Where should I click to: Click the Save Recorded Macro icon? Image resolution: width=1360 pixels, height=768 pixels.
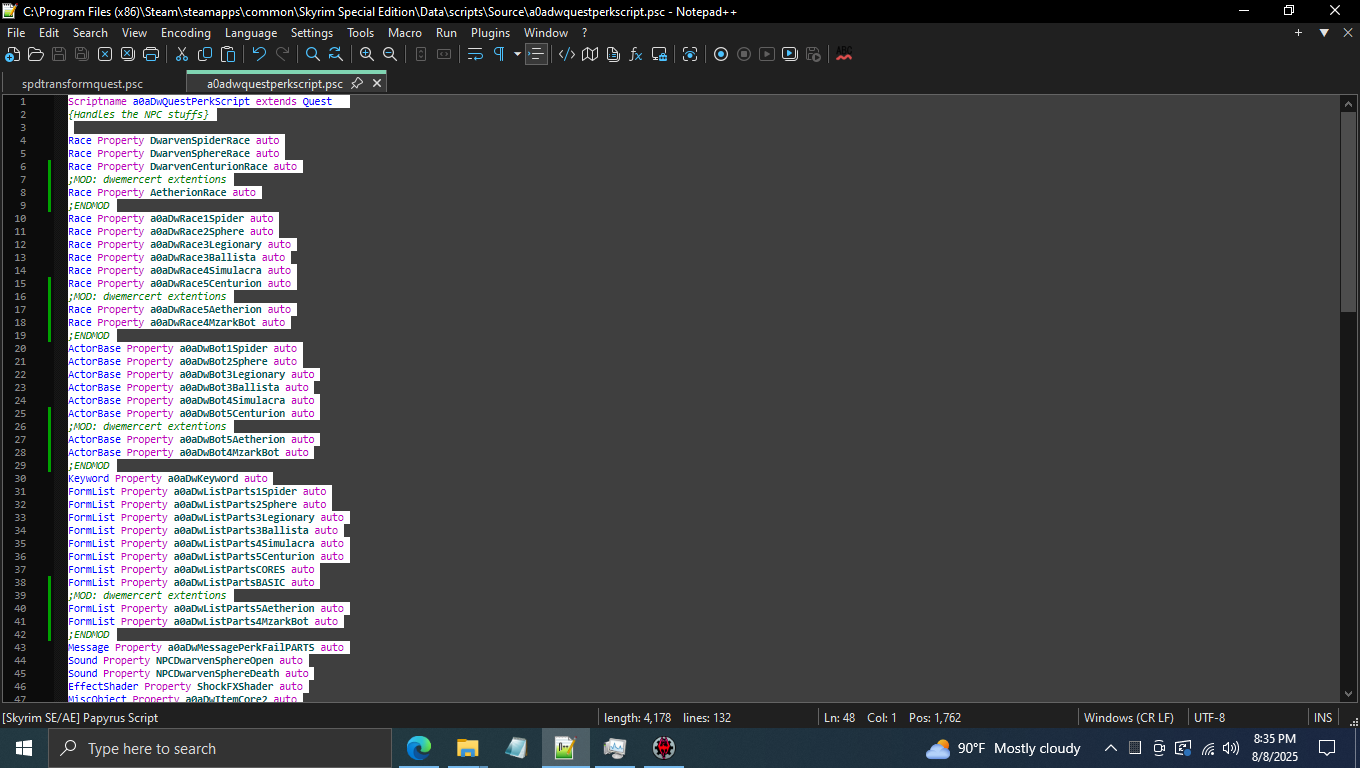coord(813,54)
